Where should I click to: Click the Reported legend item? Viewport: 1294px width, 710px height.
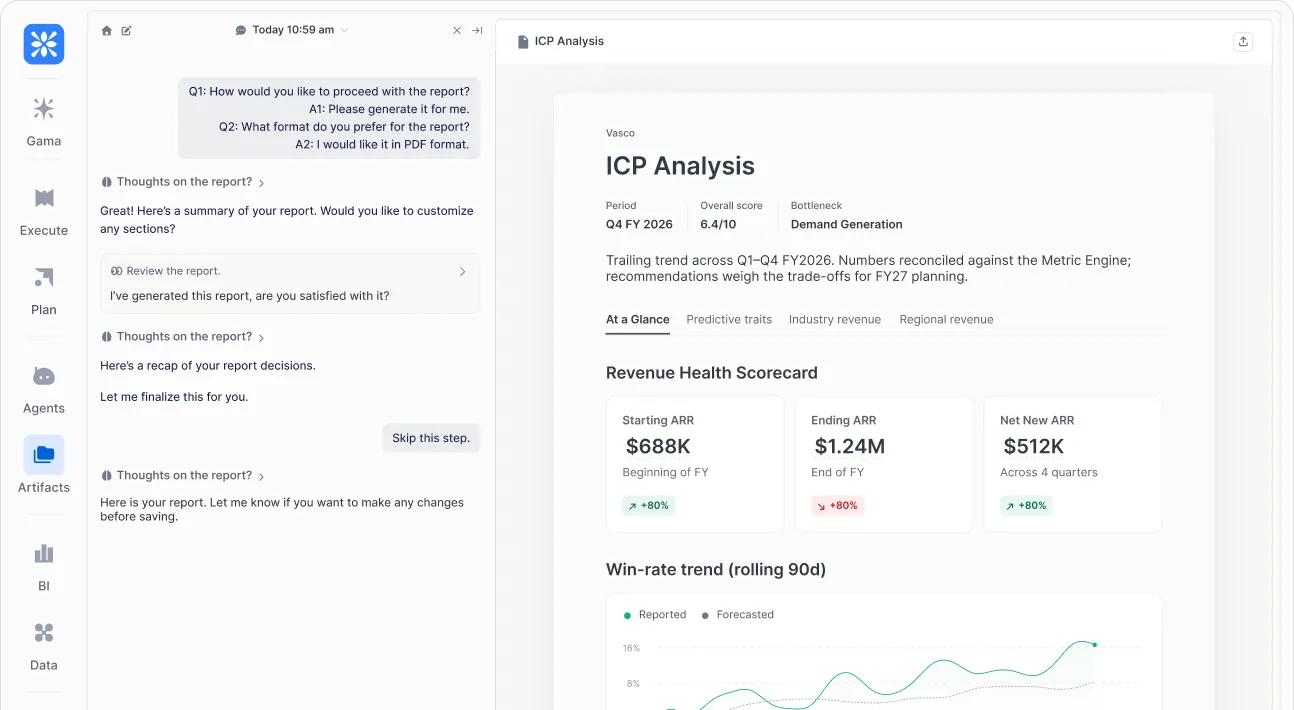coord(655,615)
